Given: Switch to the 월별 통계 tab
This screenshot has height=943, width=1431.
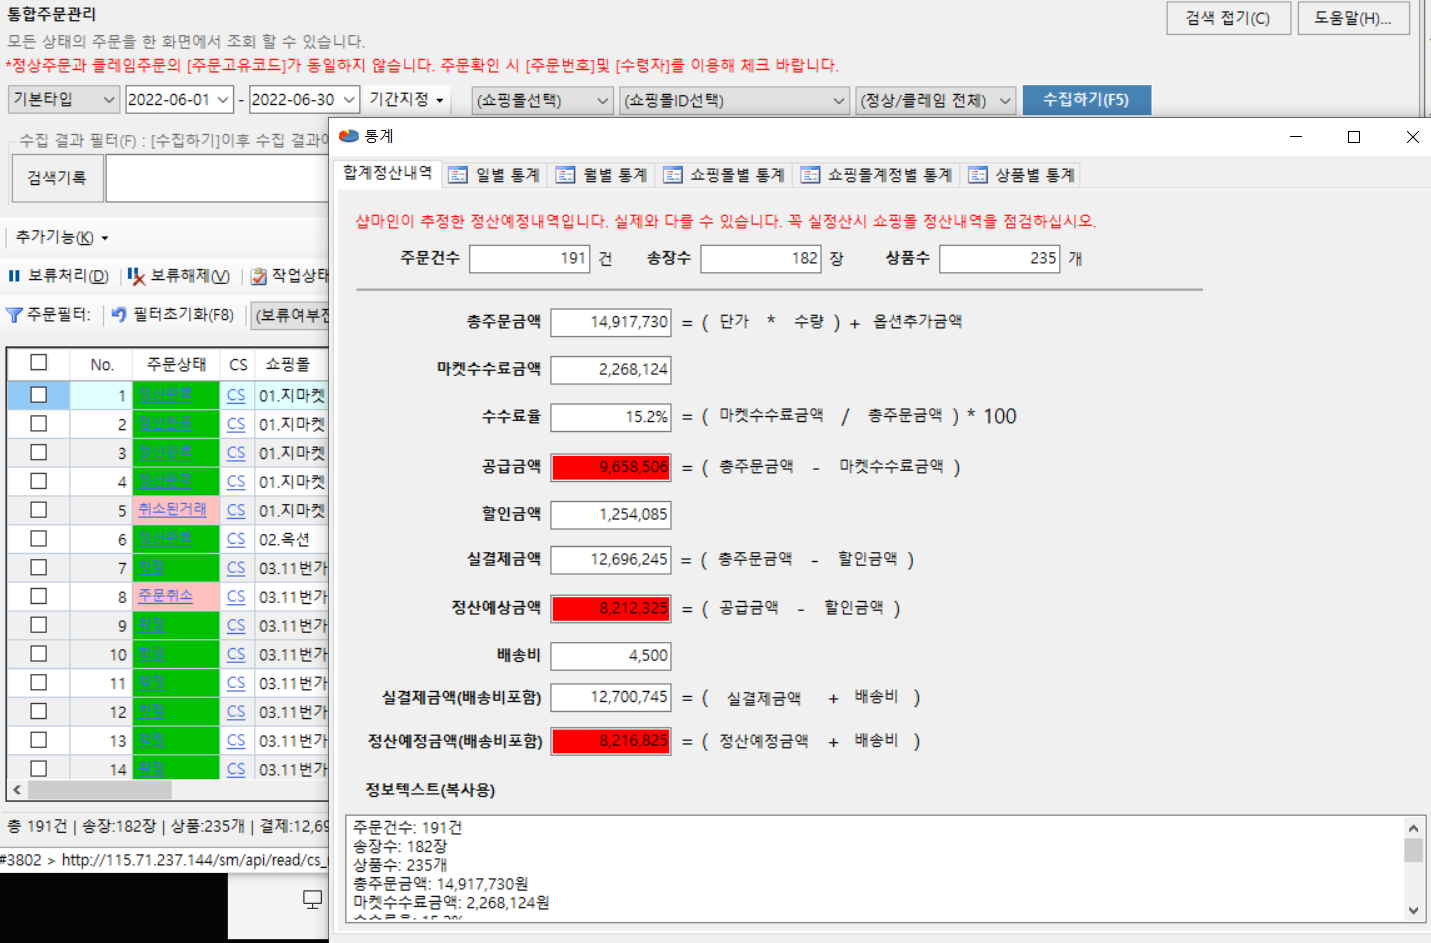Looking at the screenshot, I should pos(602,175).
